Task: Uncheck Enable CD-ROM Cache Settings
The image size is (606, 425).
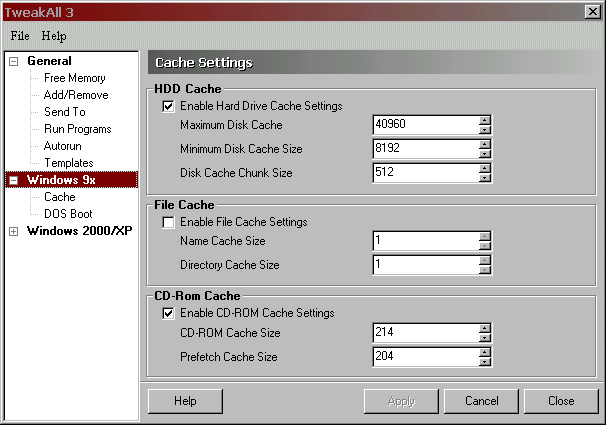Action: pos(168,313)
